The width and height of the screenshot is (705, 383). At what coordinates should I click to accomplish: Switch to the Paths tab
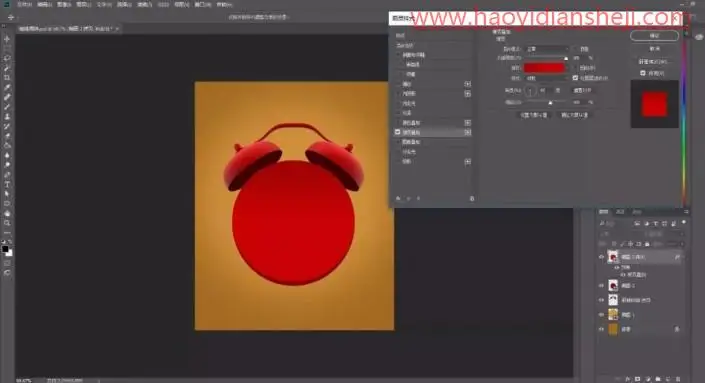tap(637, 212)
